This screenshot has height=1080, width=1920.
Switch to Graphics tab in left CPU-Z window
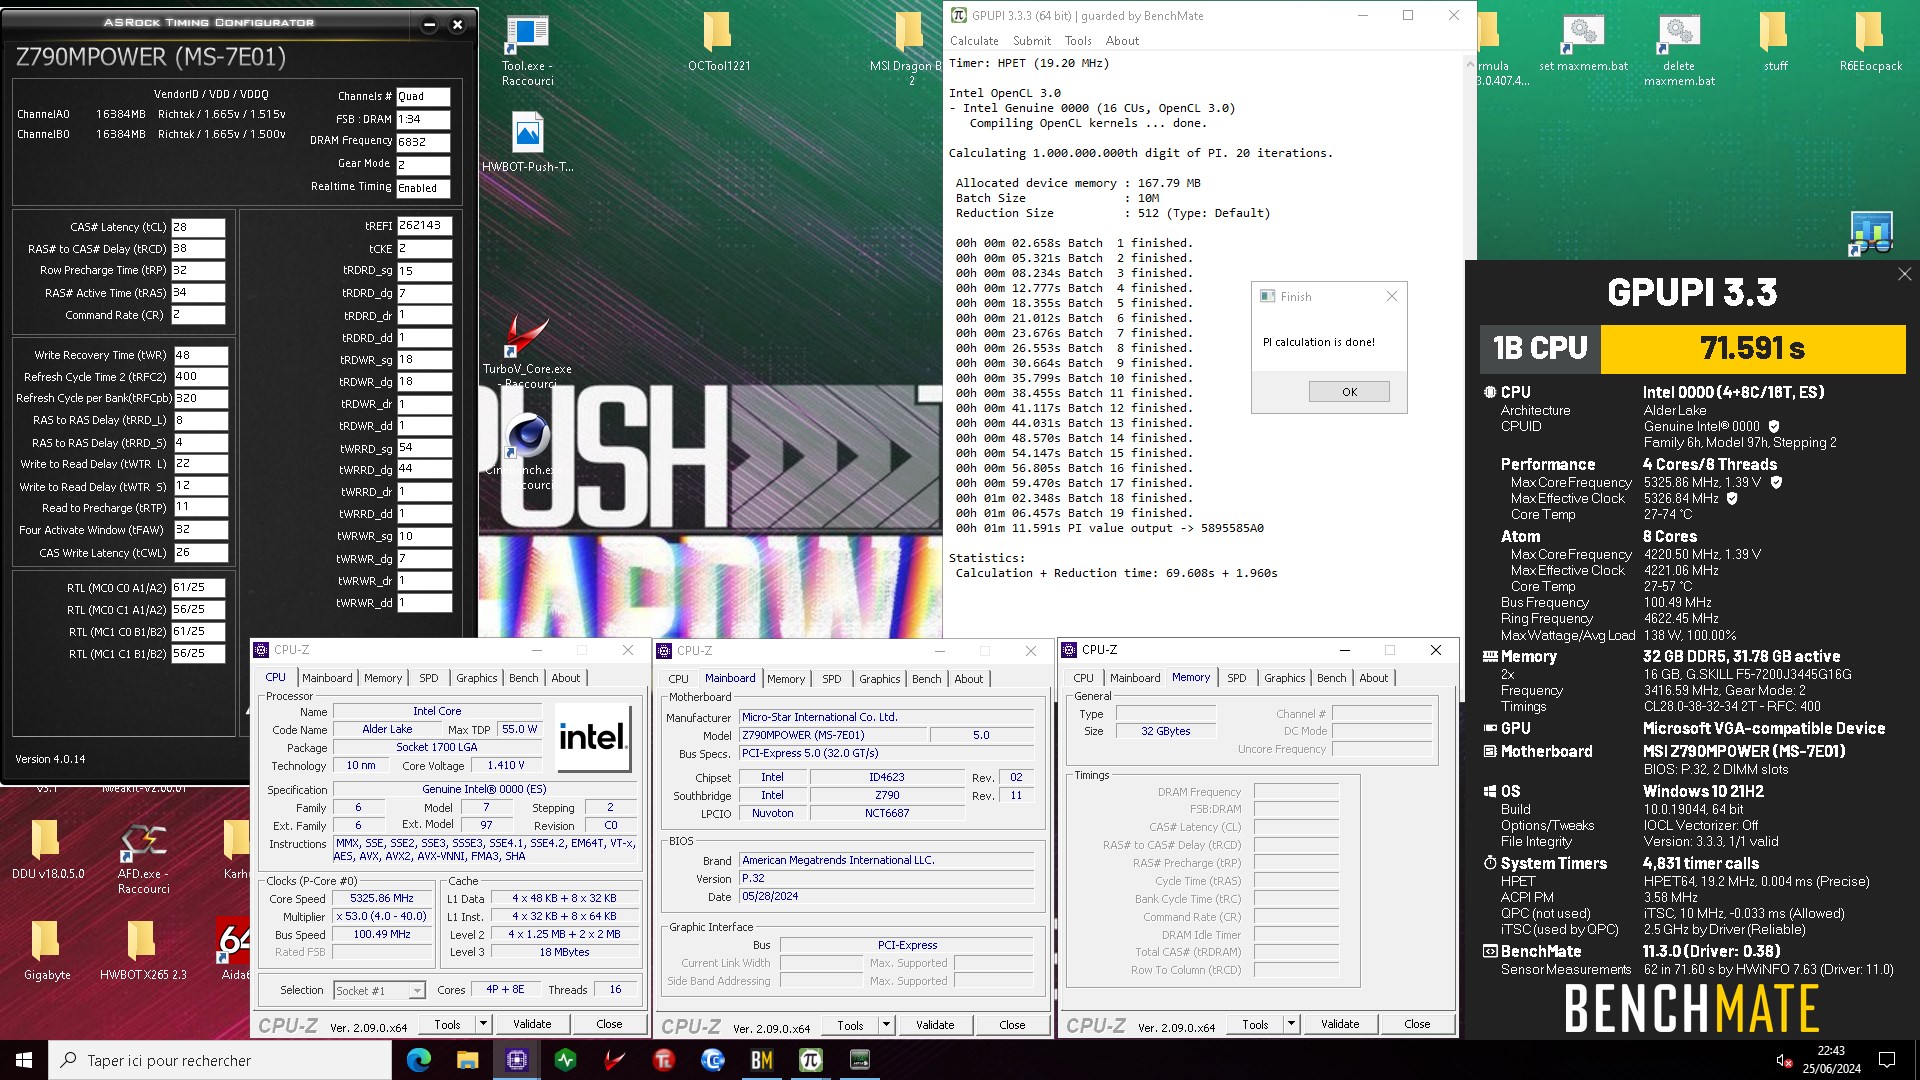point(476,678)
